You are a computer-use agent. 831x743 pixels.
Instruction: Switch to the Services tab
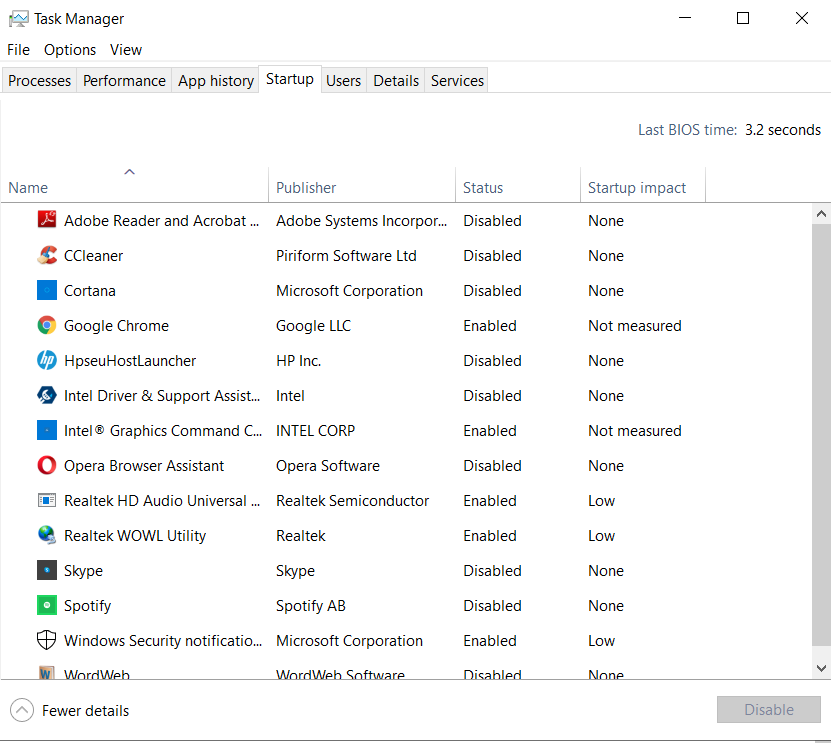click(x=457, y=81)
